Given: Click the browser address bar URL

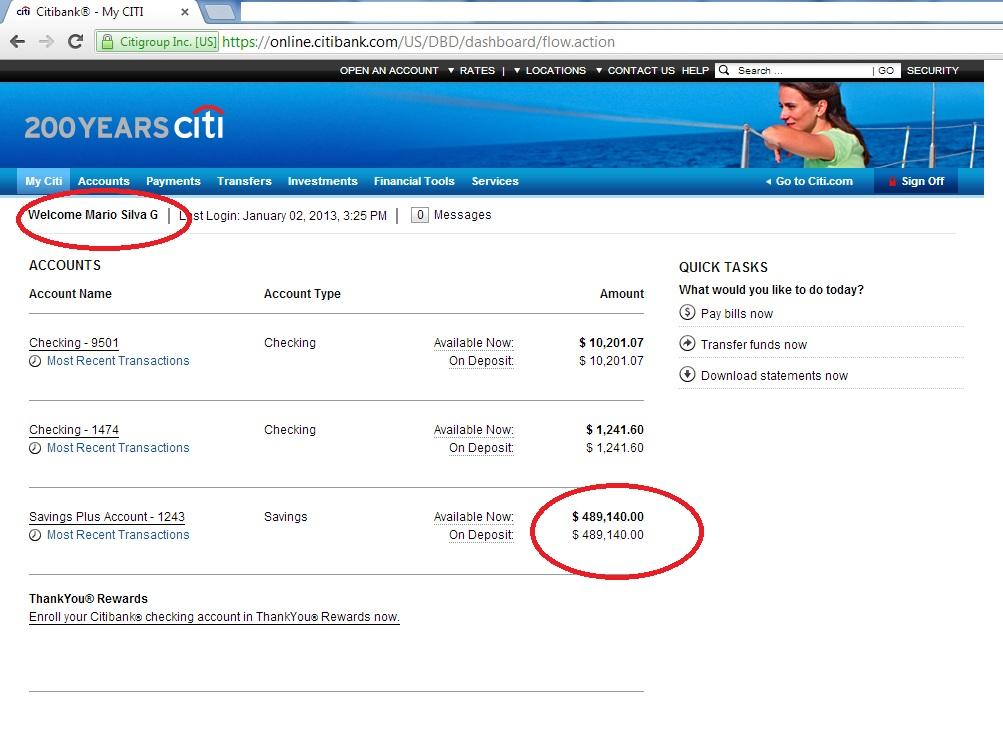Looking at the screenshot, I should pos(418,42).
